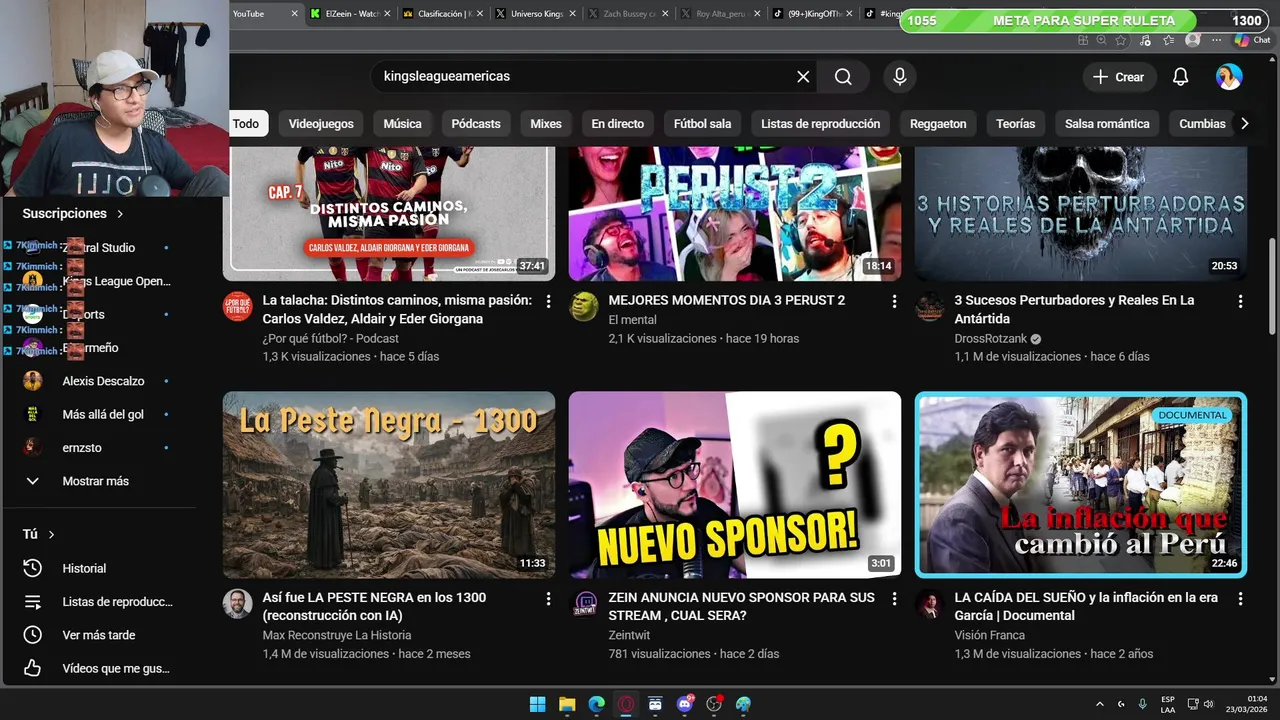The height and width of the screenshot is (720, 1280).
Task: Open the notifications bell
Action: (x=1180, y=77)
